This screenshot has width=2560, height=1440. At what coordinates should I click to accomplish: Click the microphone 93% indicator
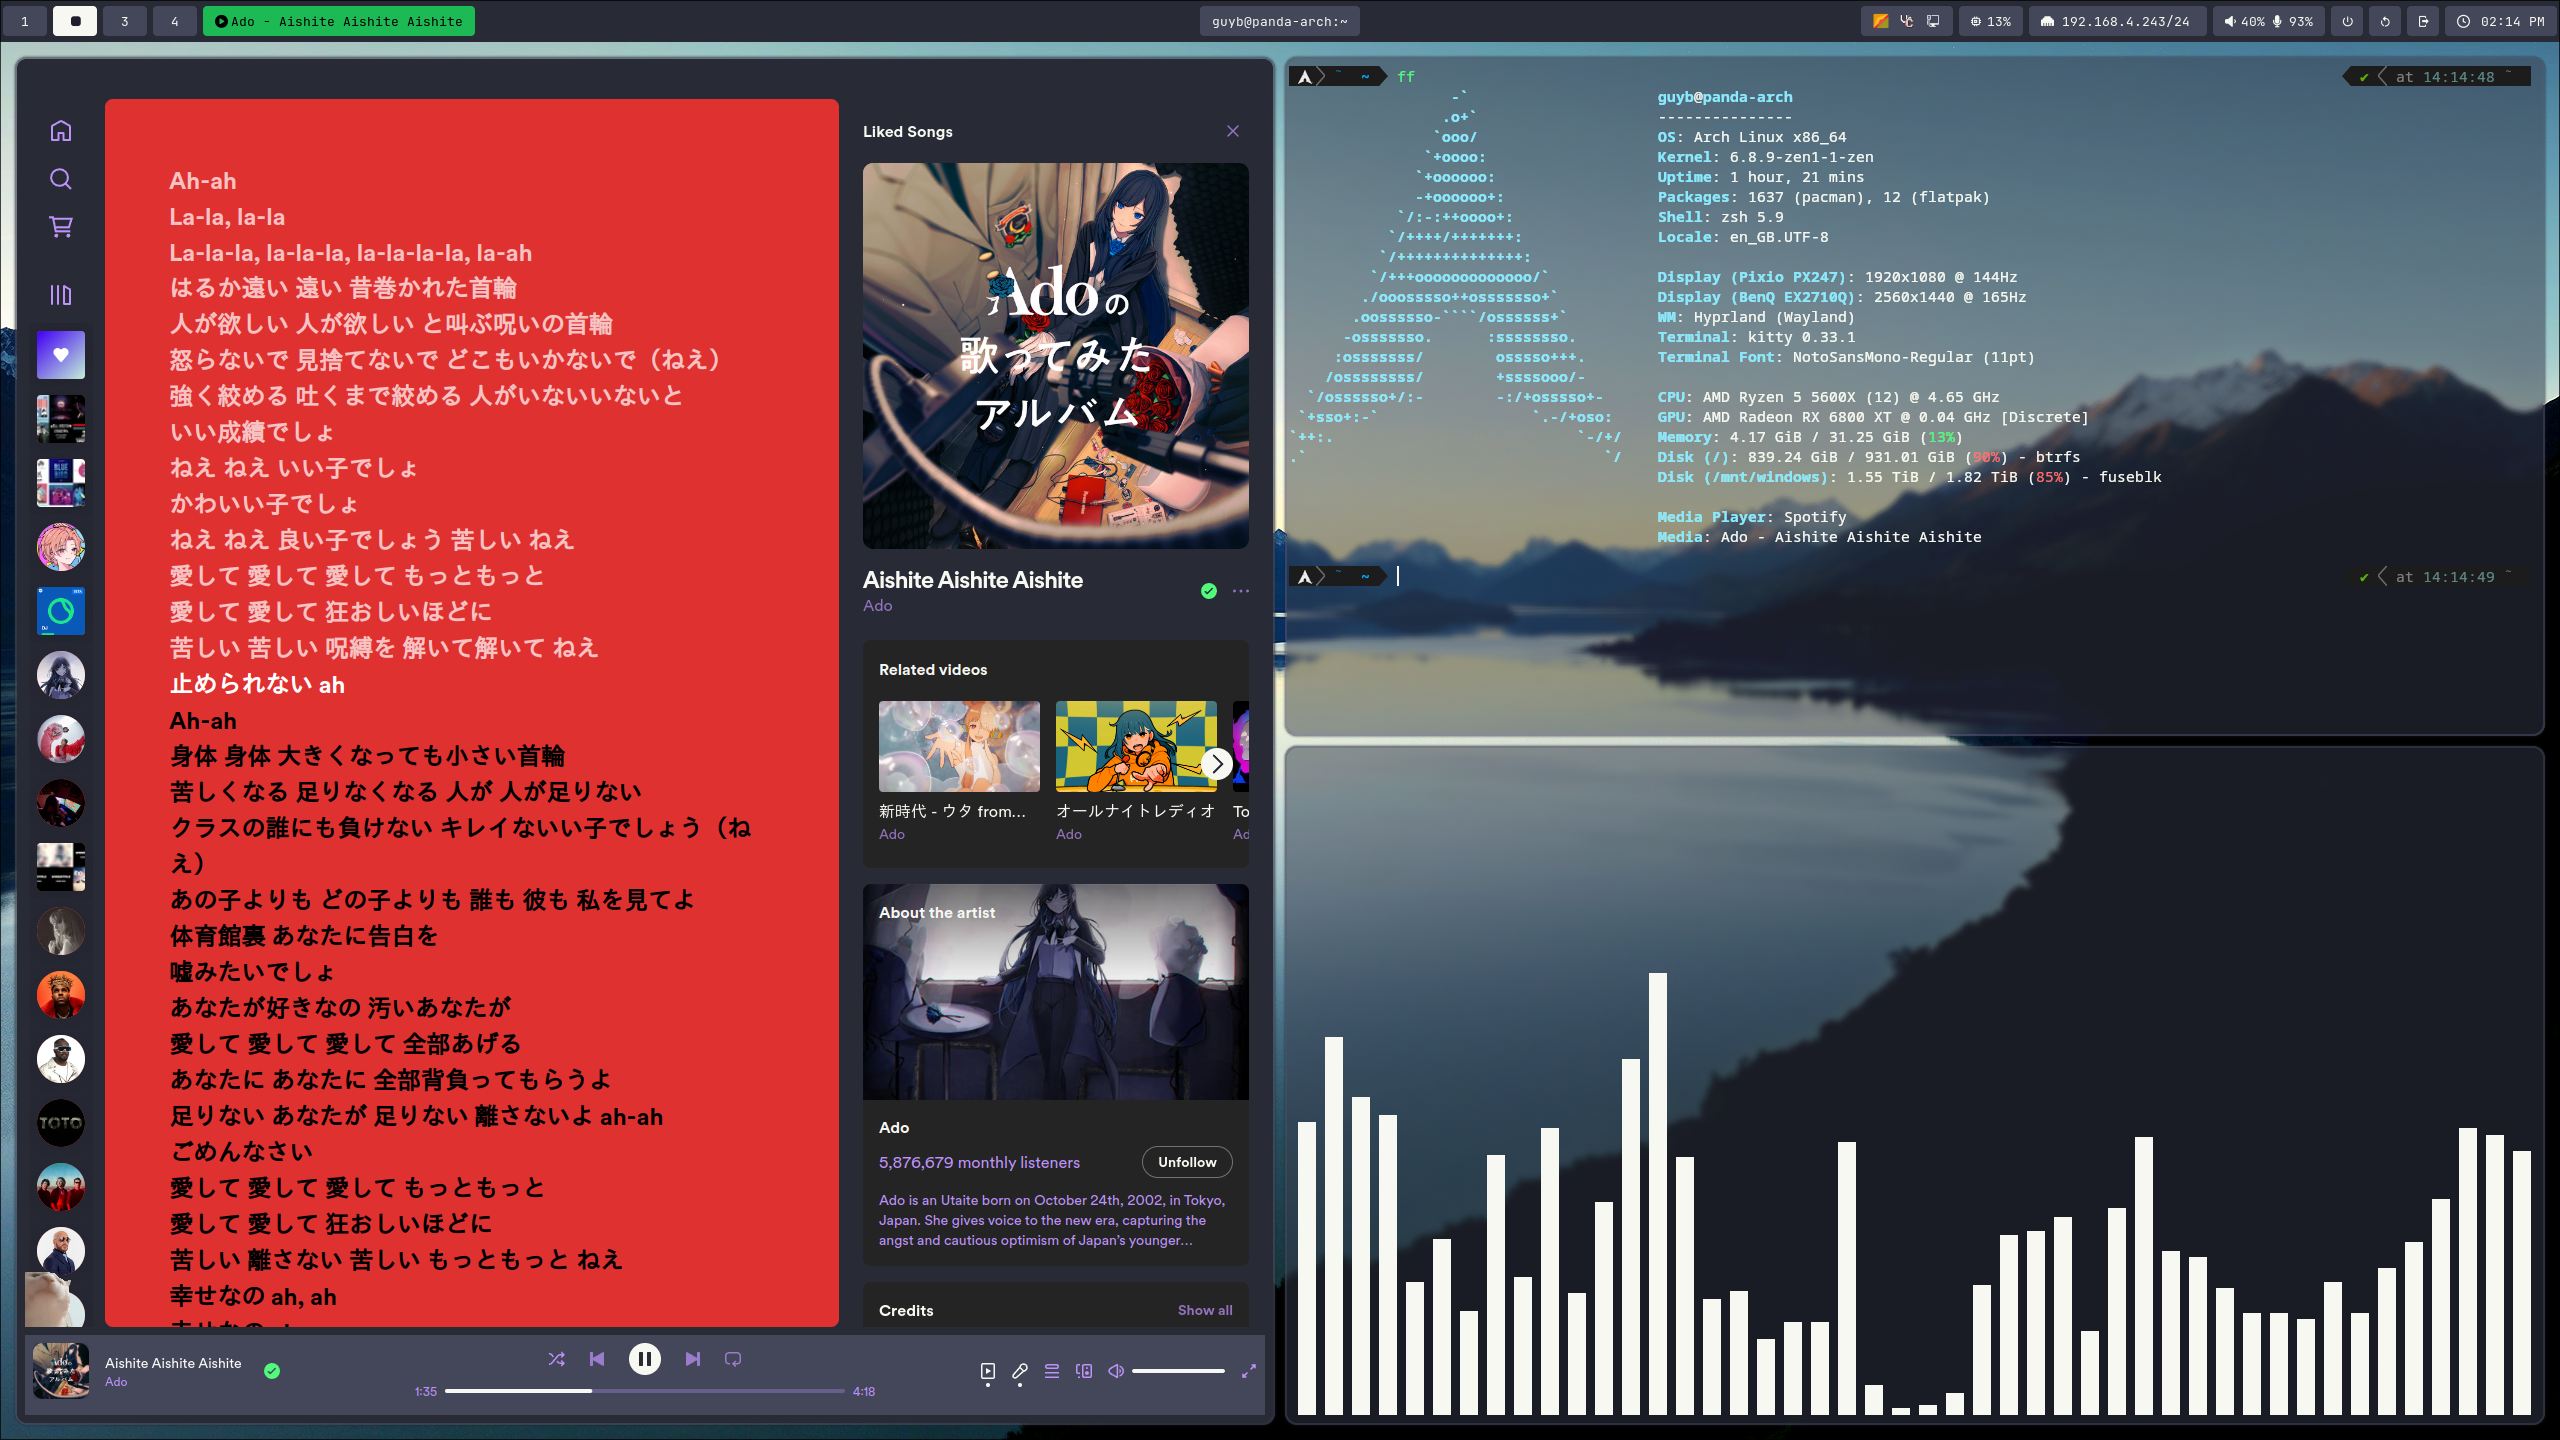pos(2293,21)
